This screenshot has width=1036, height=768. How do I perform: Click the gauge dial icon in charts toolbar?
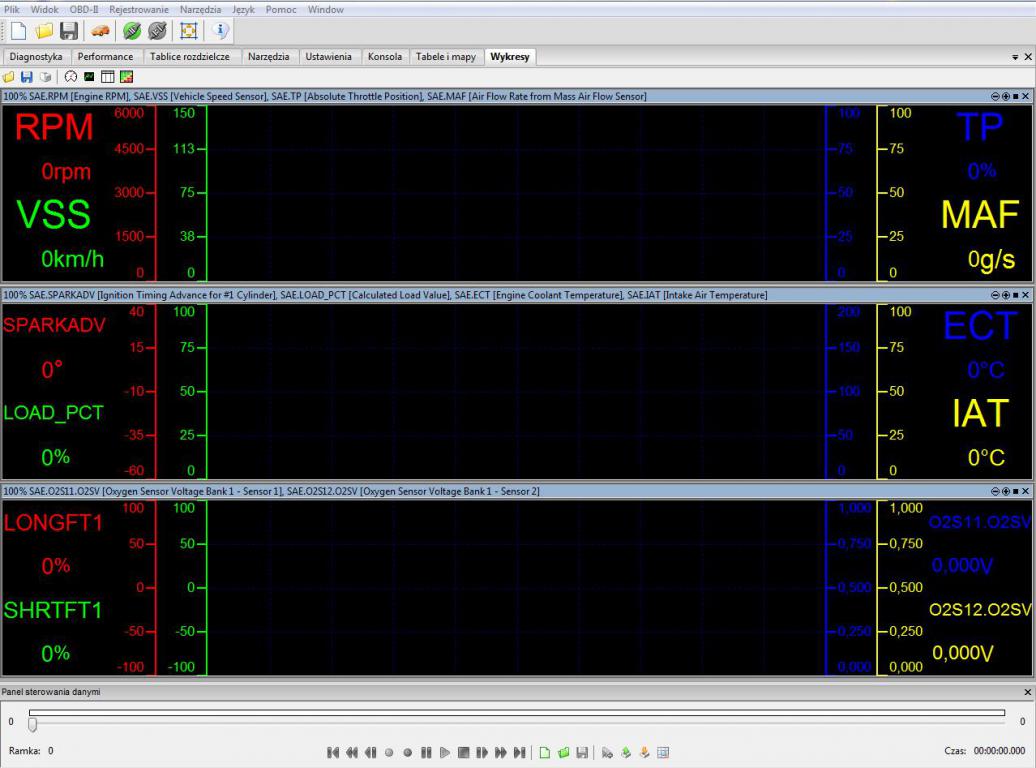click(71, 77)
